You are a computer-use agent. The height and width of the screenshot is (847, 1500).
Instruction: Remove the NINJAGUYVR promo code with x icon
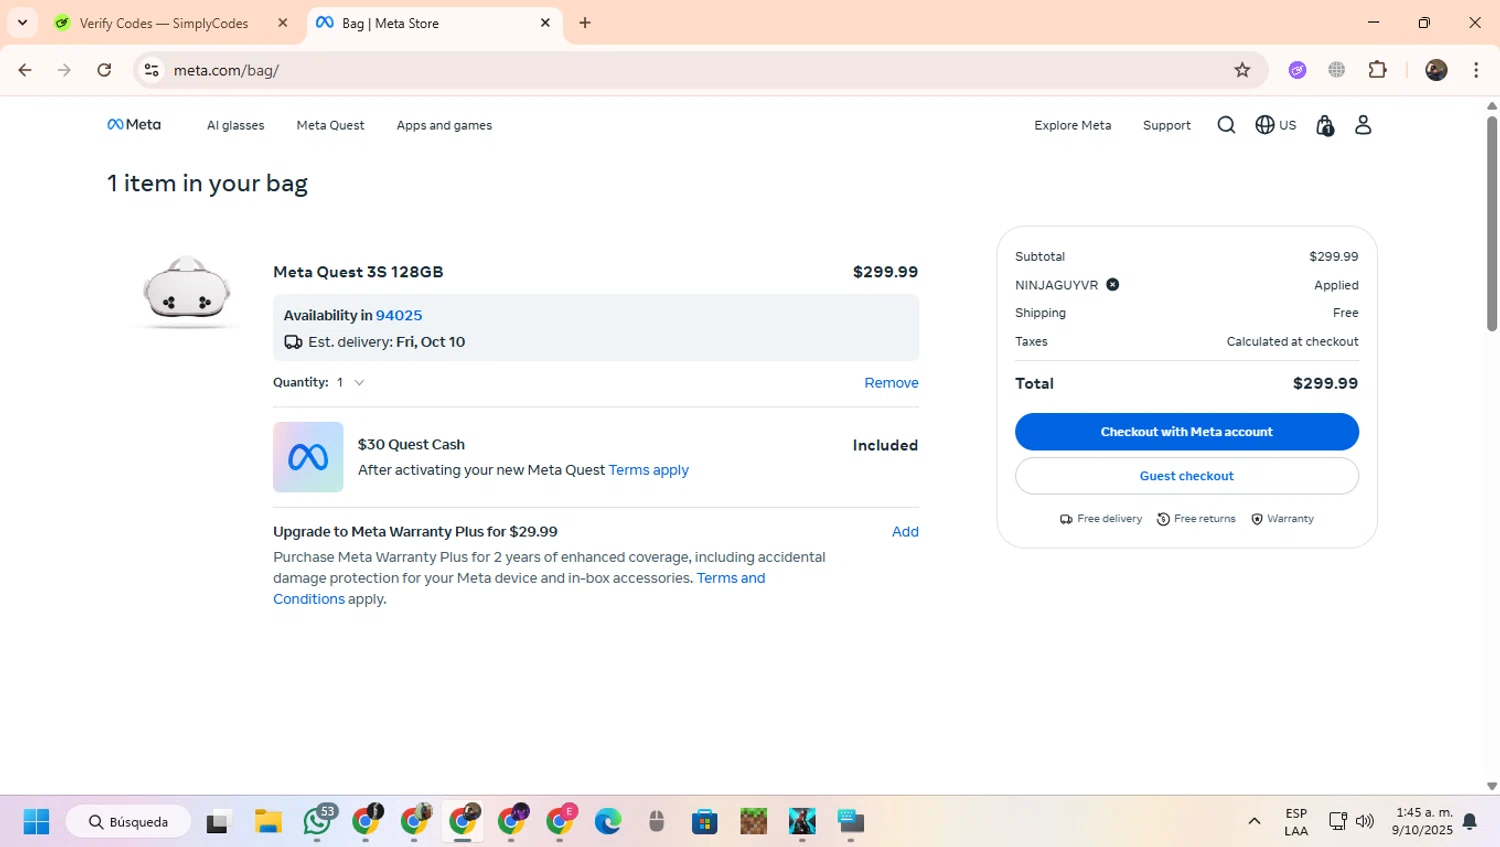[1112, 285]
